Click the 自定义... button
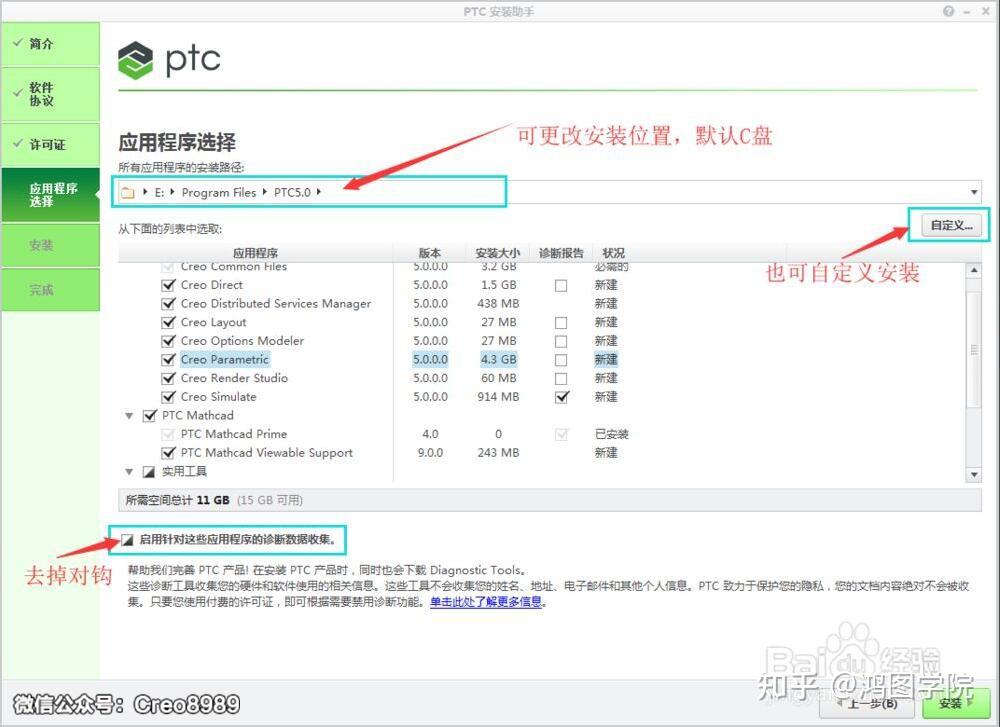The image size is (1000, 727). tap(951, 225)
